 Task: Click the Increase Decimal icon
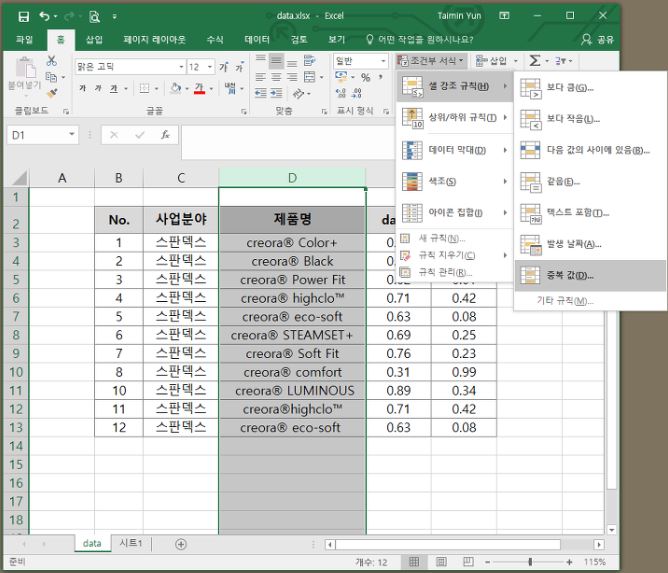[341, 93]
